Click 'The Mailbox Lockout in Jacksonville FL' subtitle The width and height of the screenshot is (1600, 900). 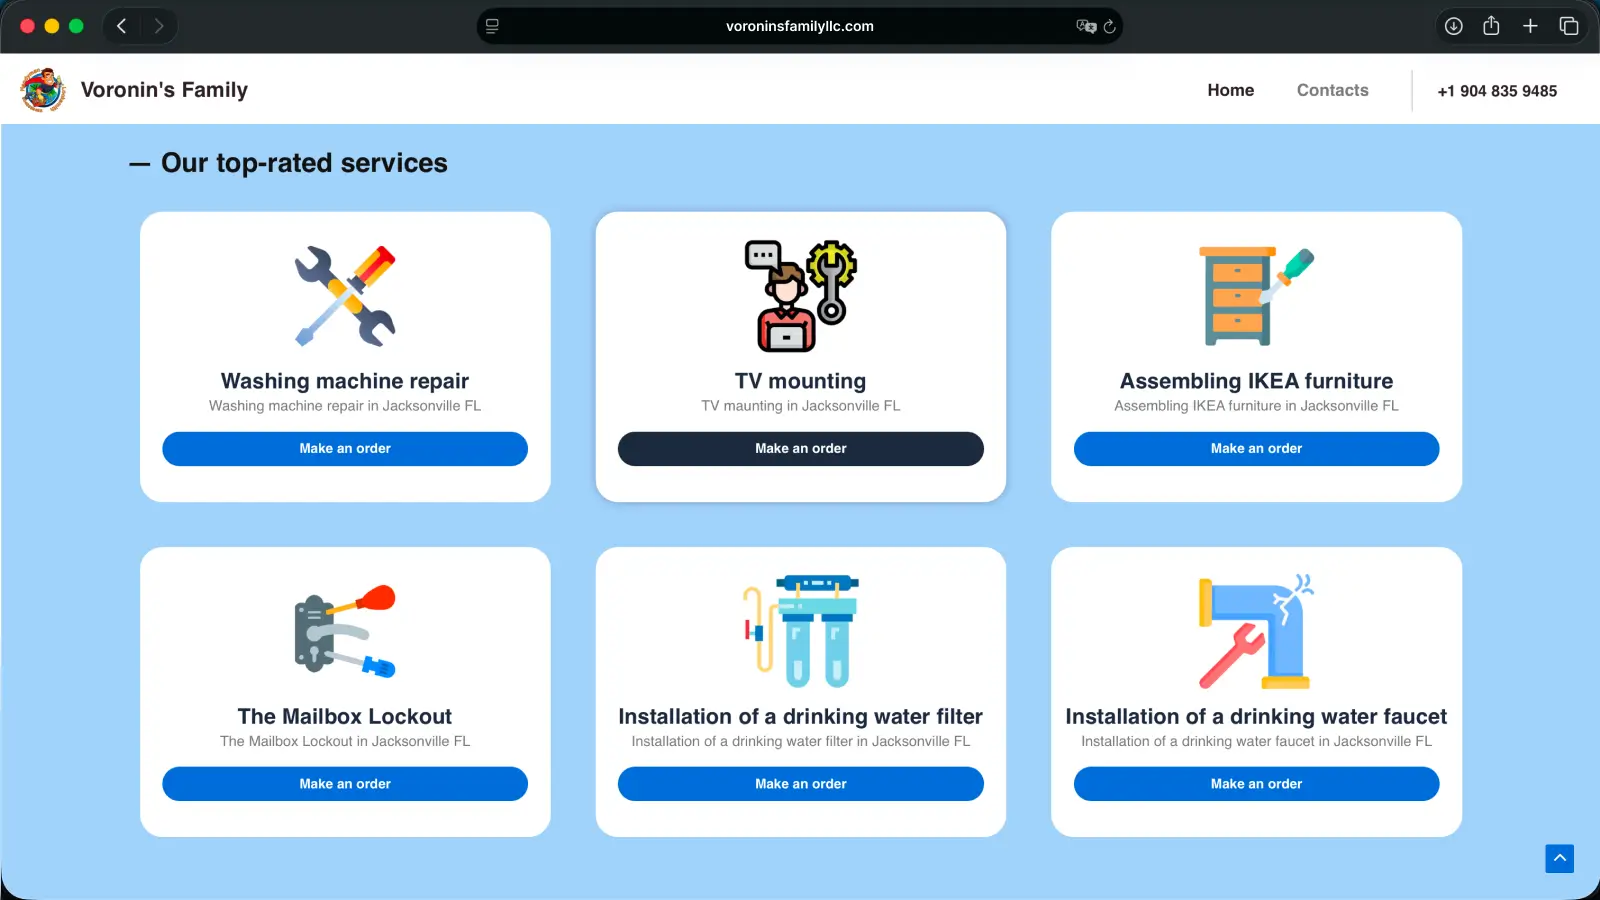click(345, 741)
